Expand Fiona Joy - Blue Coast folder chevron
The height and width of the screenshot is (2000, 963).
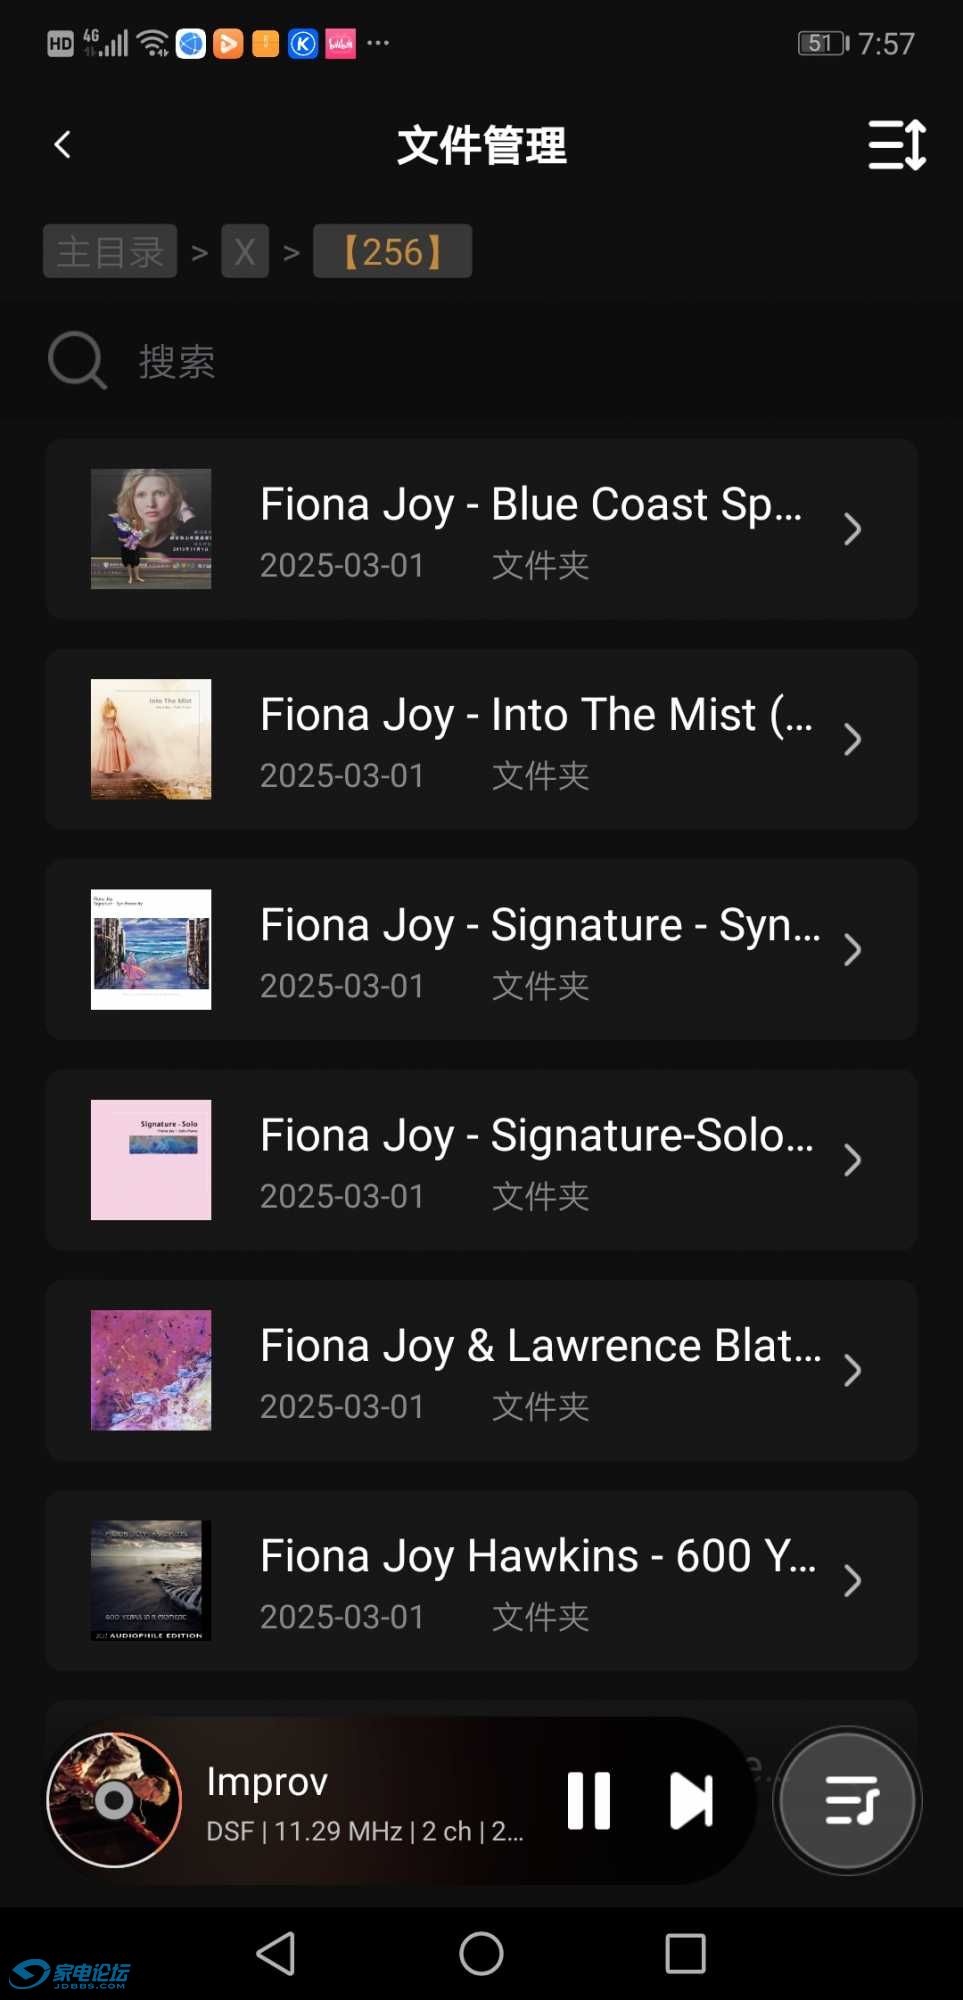pos(852,529)
